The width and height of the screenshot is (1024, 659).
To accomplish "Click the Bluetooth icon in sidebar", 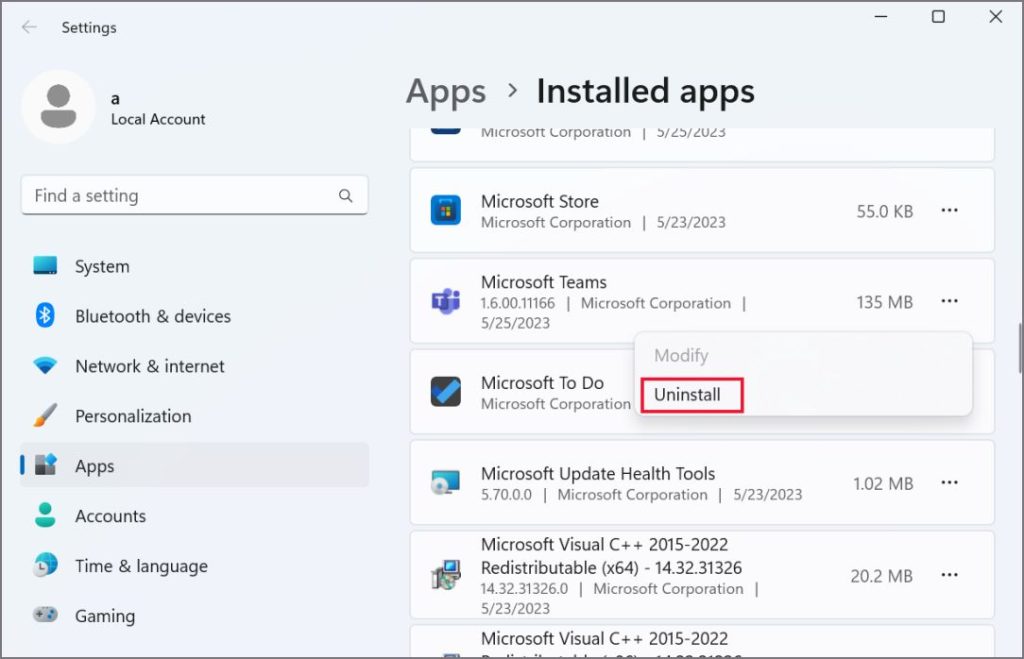I will pyautogui.click(x=45, y=315).
